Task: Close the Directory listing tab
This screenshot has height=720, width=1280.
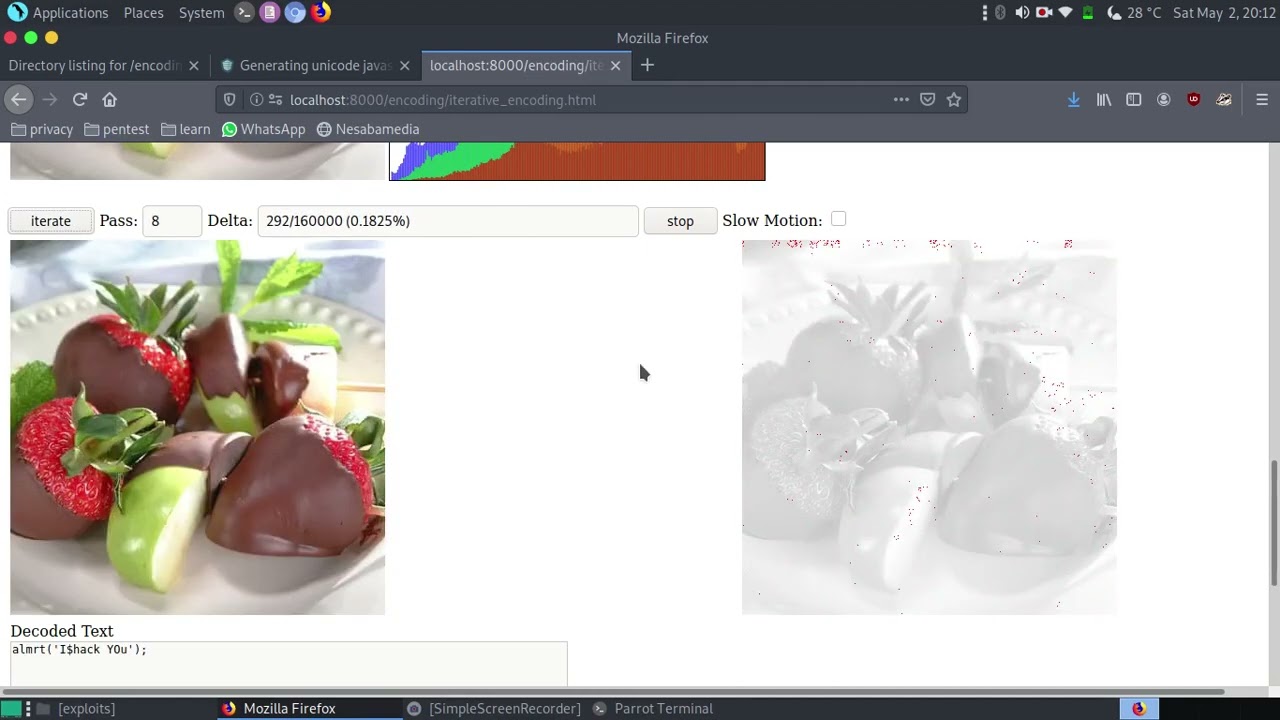Action: 194,65
